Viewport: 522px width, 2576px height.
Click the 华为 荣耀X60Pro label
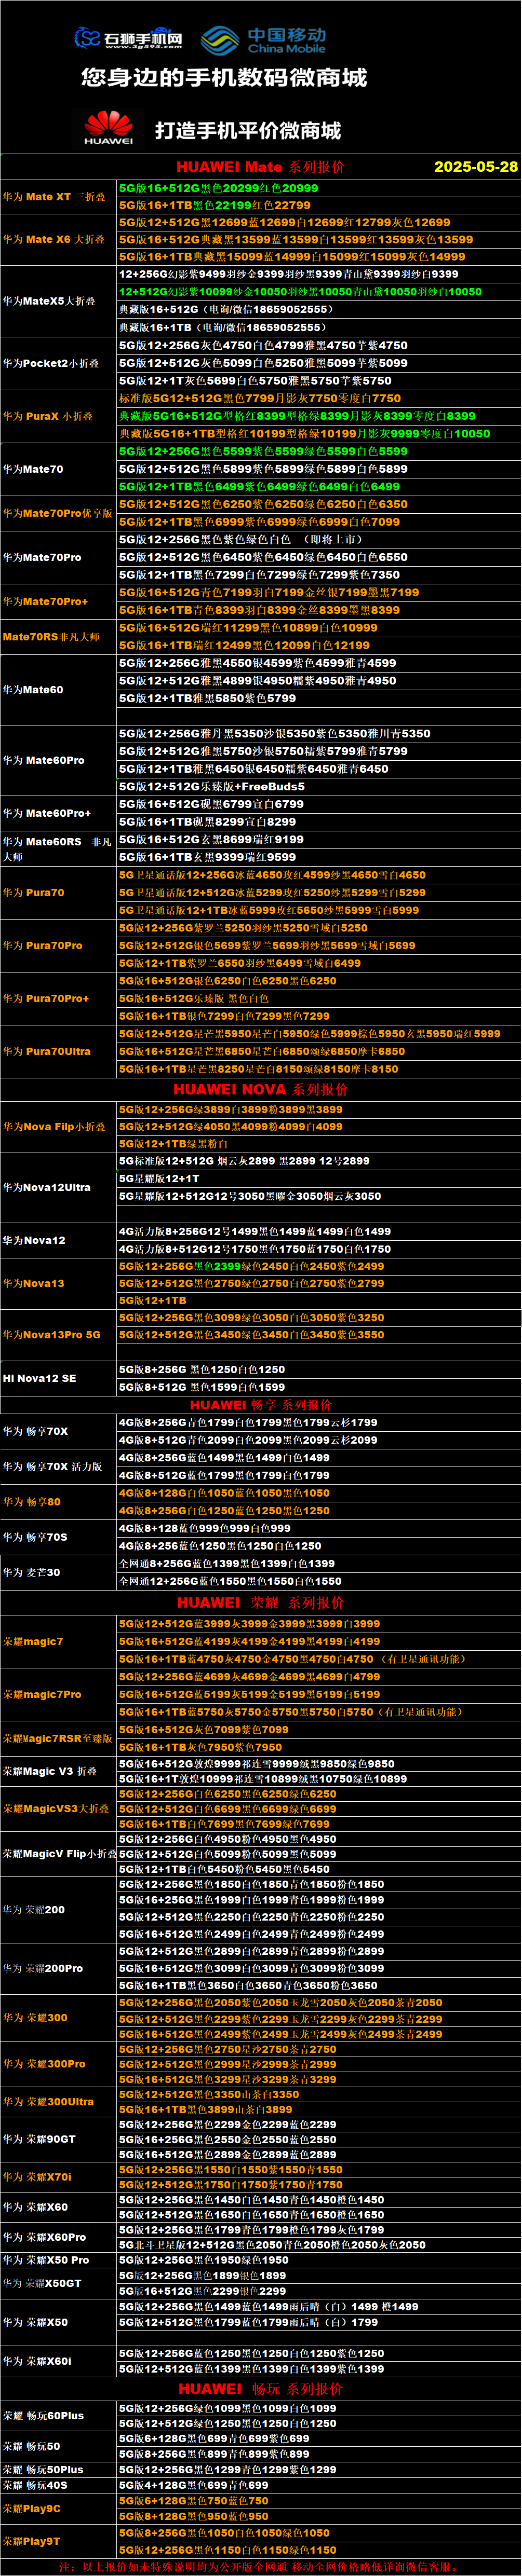click(x=44, y=2237)
